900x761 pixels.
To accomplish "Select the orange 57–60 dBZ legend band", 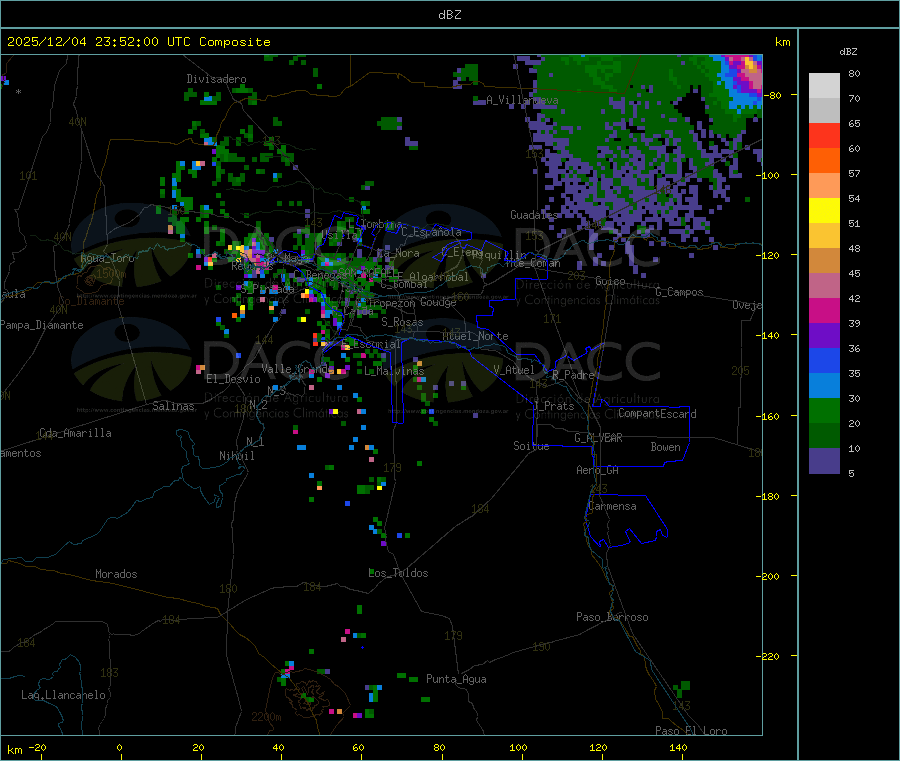I will [x=824, y=161].
